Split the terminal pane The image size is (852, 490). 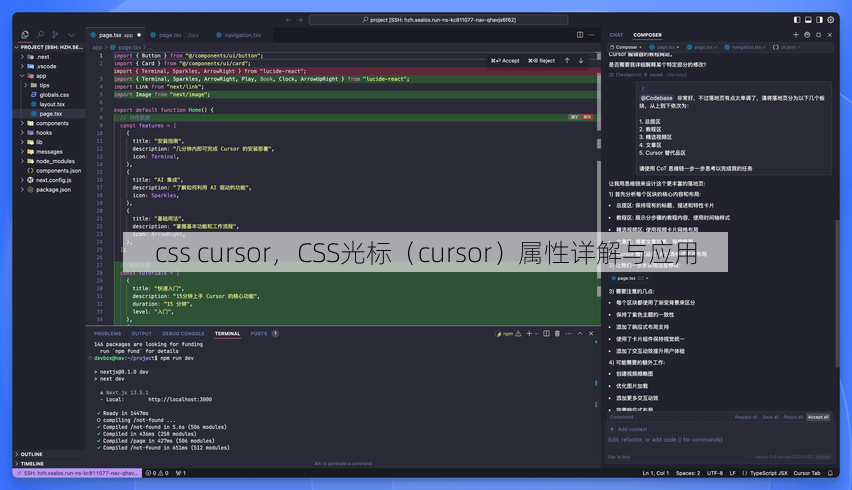pos(546,334)
